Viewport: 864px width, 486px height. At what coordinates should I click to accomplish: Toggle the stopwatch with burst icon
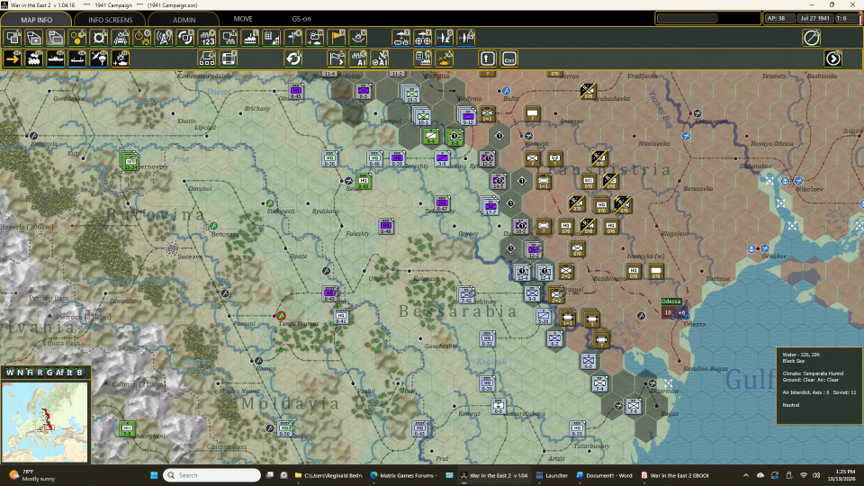(142, 38)
